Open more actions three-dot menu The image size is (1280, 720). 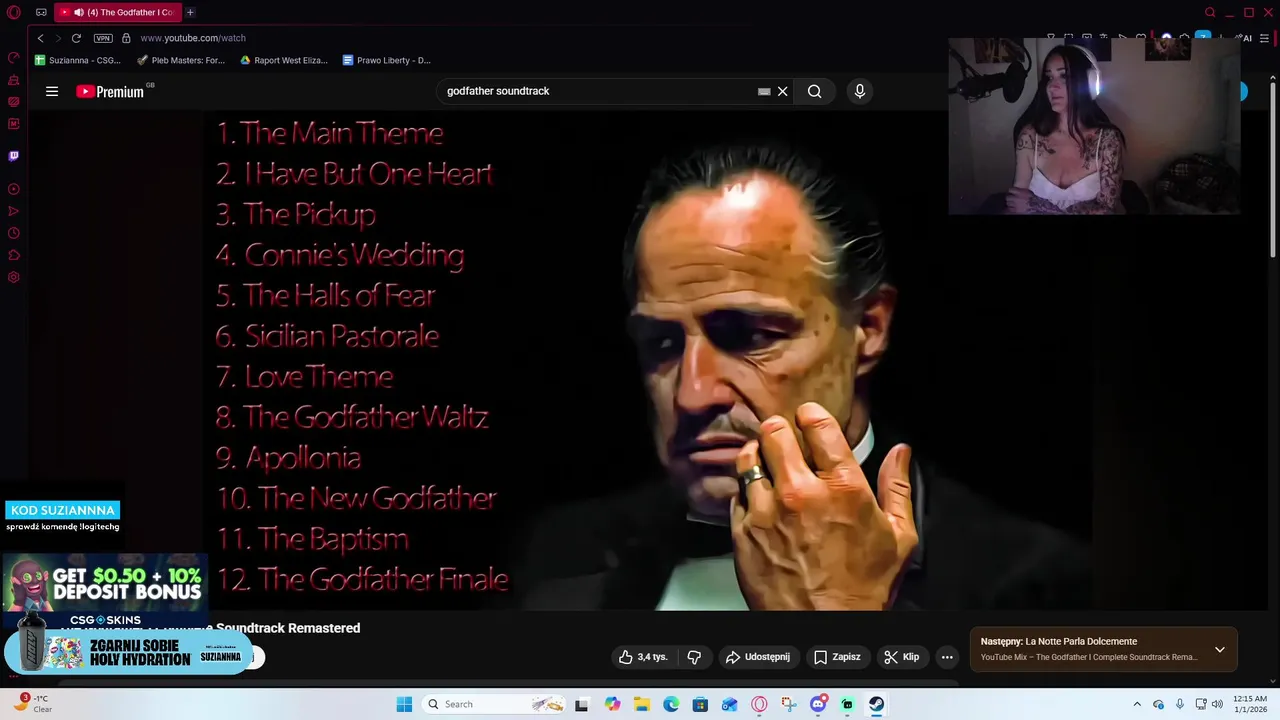tap(947, 657)
